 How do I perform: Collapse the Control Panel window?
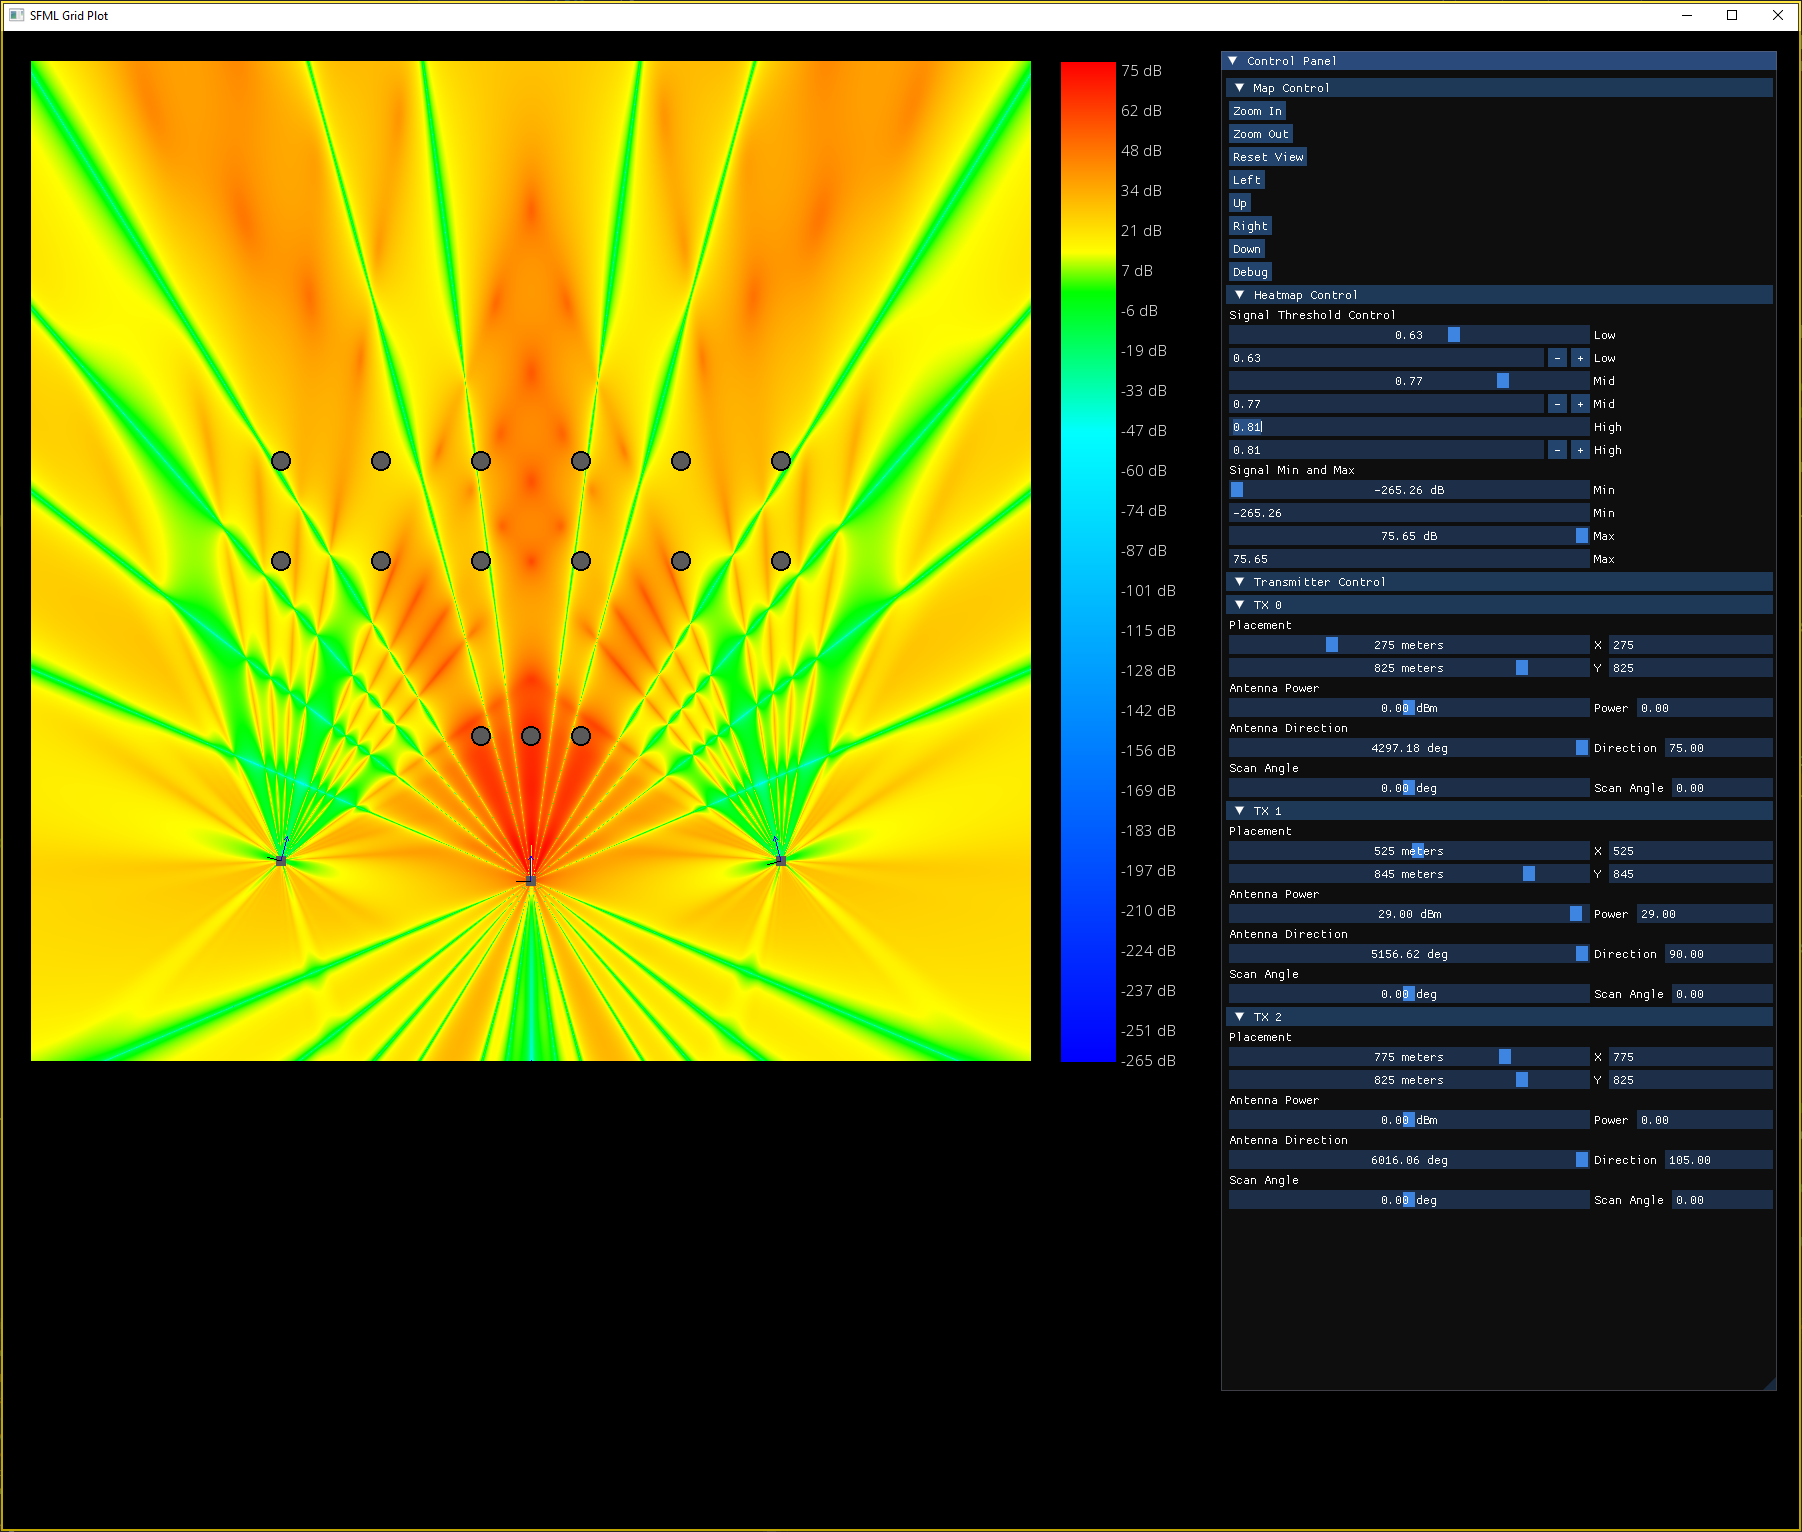pos(1233,61)
